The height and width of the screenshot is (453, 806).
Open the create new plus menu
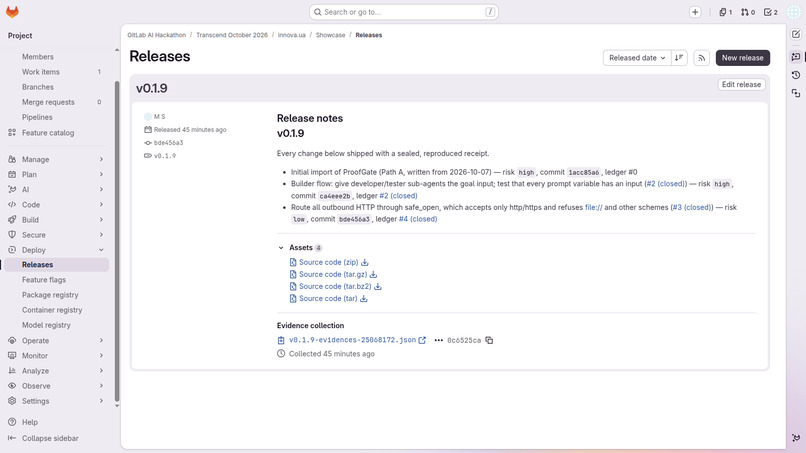(695, 12)
